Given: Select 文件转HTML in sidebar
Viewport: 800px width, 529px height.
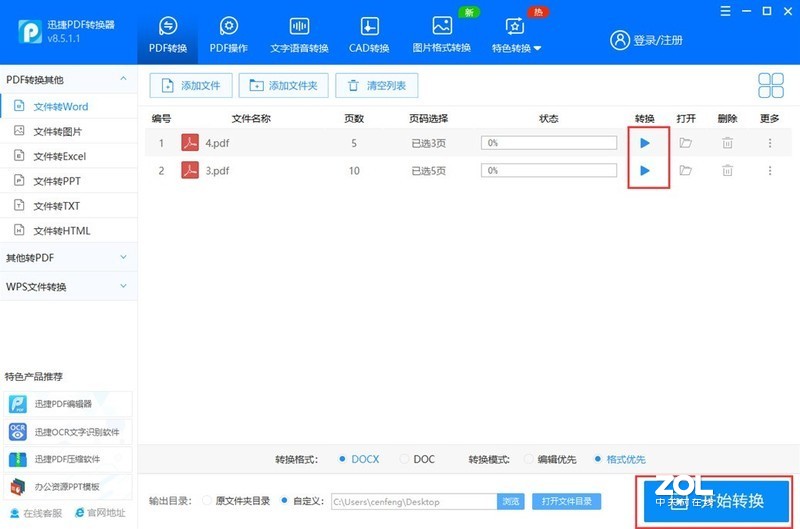Looking at the screenshot, I should click(68, 231).
